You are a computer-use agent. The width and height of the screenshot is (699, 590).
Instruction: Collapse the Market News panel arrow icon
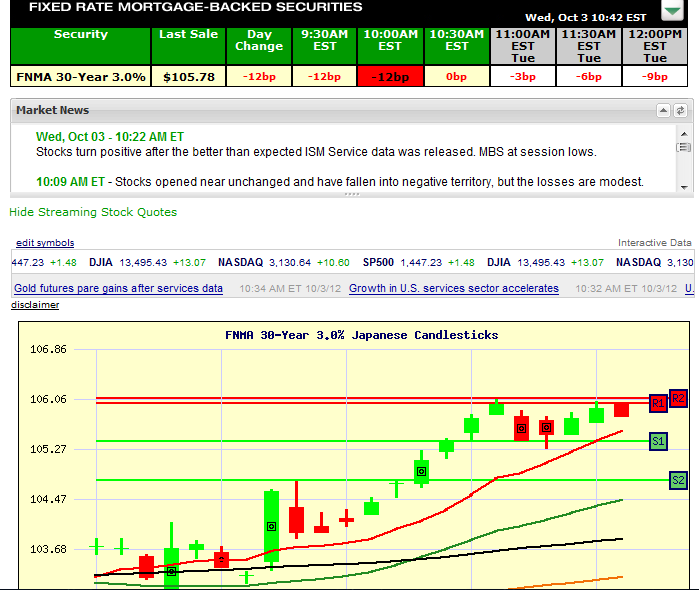pos(663,110)
